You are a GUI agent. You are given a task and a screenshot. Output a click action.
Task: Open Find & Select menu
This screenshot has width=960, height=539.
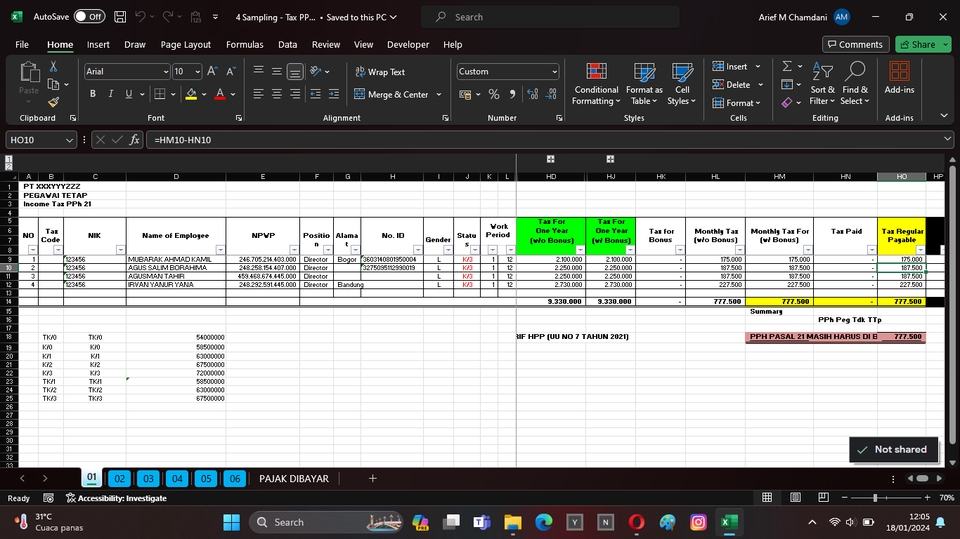tap(854, 83)
